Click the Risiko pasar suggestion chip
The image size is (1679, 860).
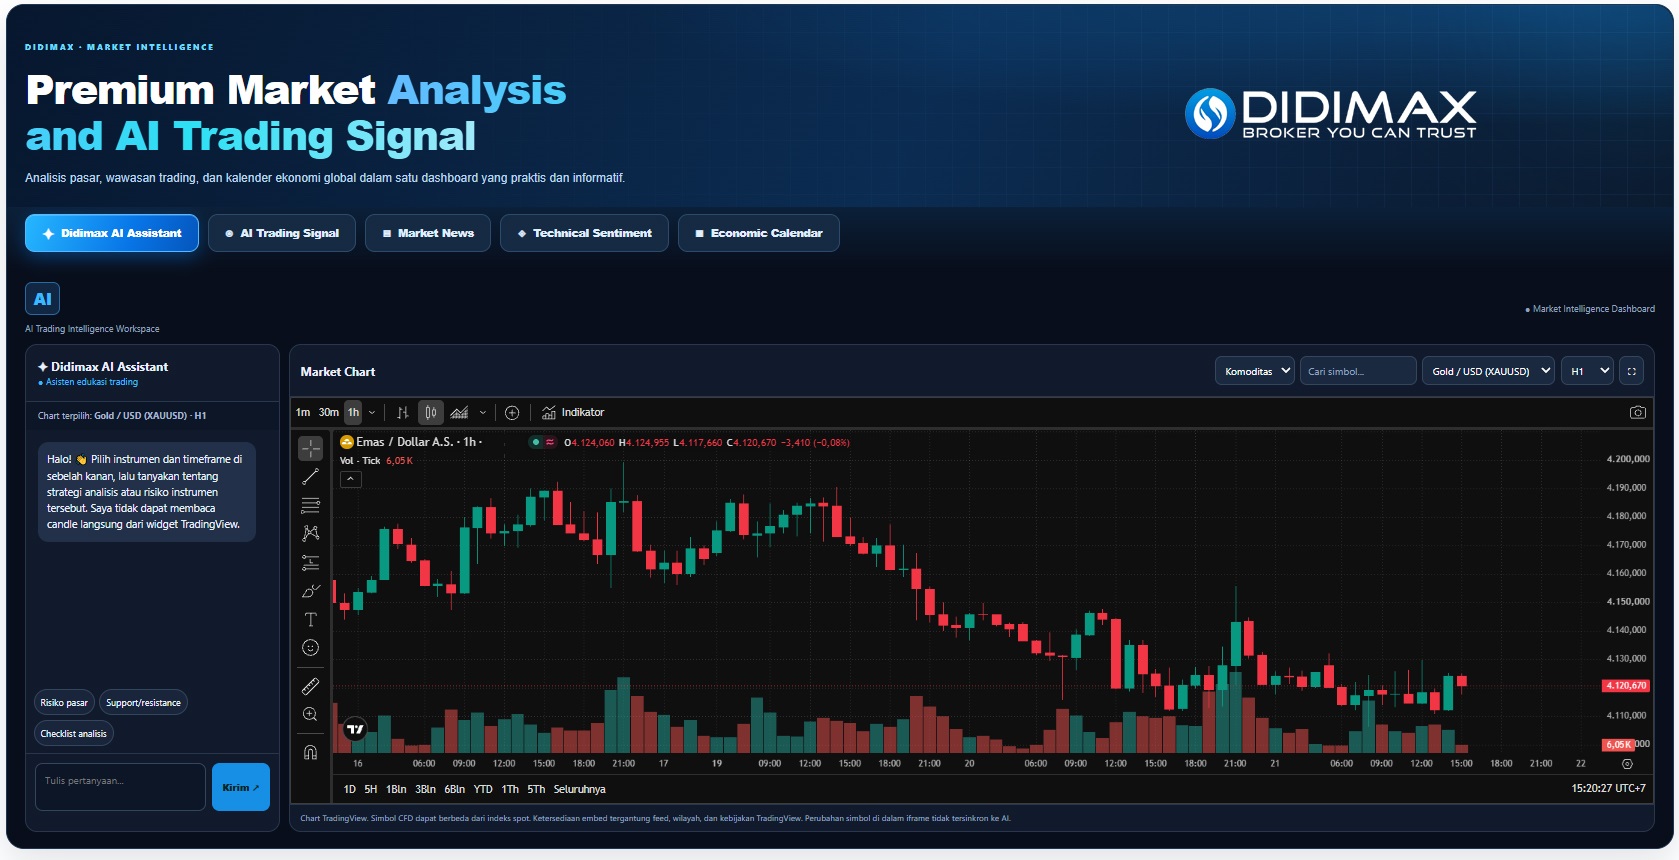(64, 703)
